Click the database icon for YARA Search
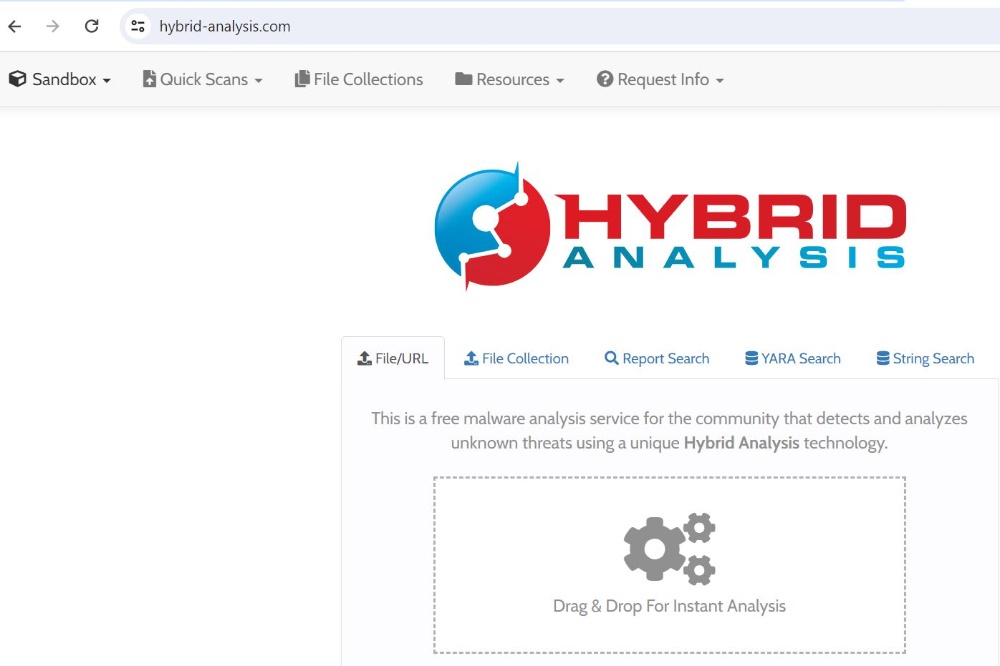 pyautogui.click(x=752, y=359)
